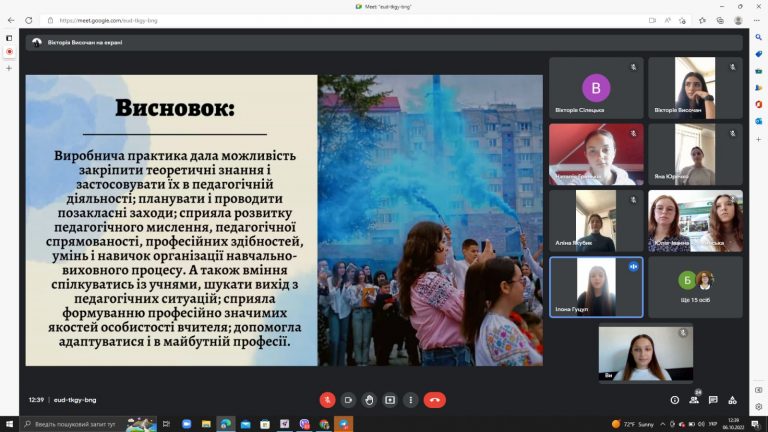768x432 pixels.
Task: Toggle the microphone mute button
Action: [x=327, y=400]
